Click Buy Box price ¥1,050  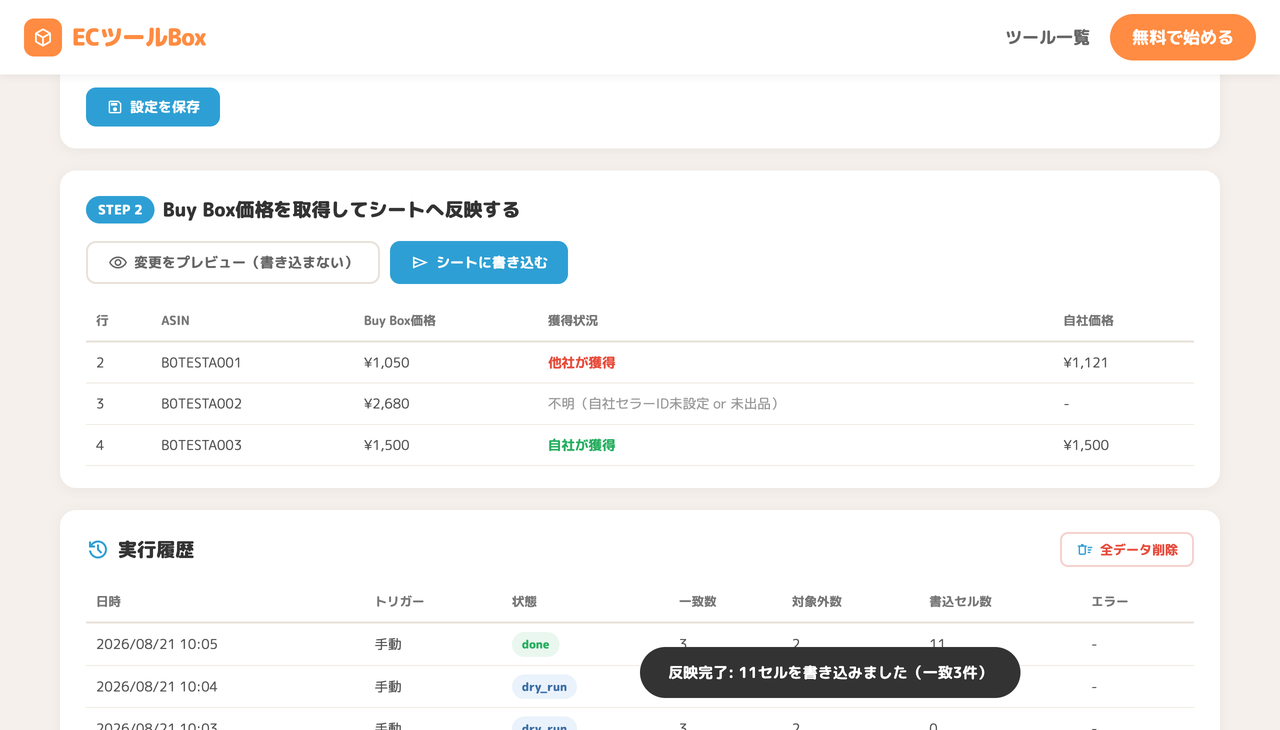[387, 363]
